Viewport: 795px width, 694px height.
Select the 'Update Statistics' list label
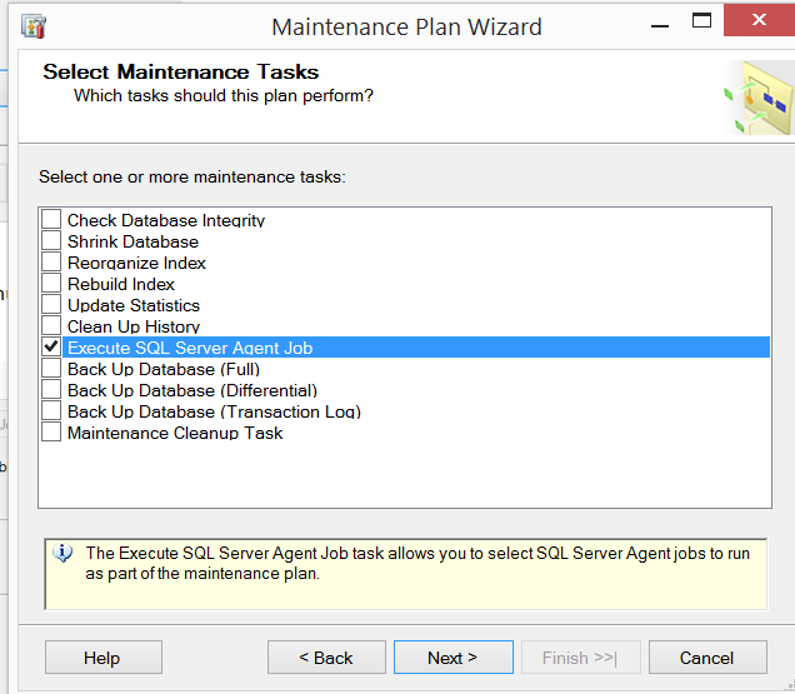(134, 306)
